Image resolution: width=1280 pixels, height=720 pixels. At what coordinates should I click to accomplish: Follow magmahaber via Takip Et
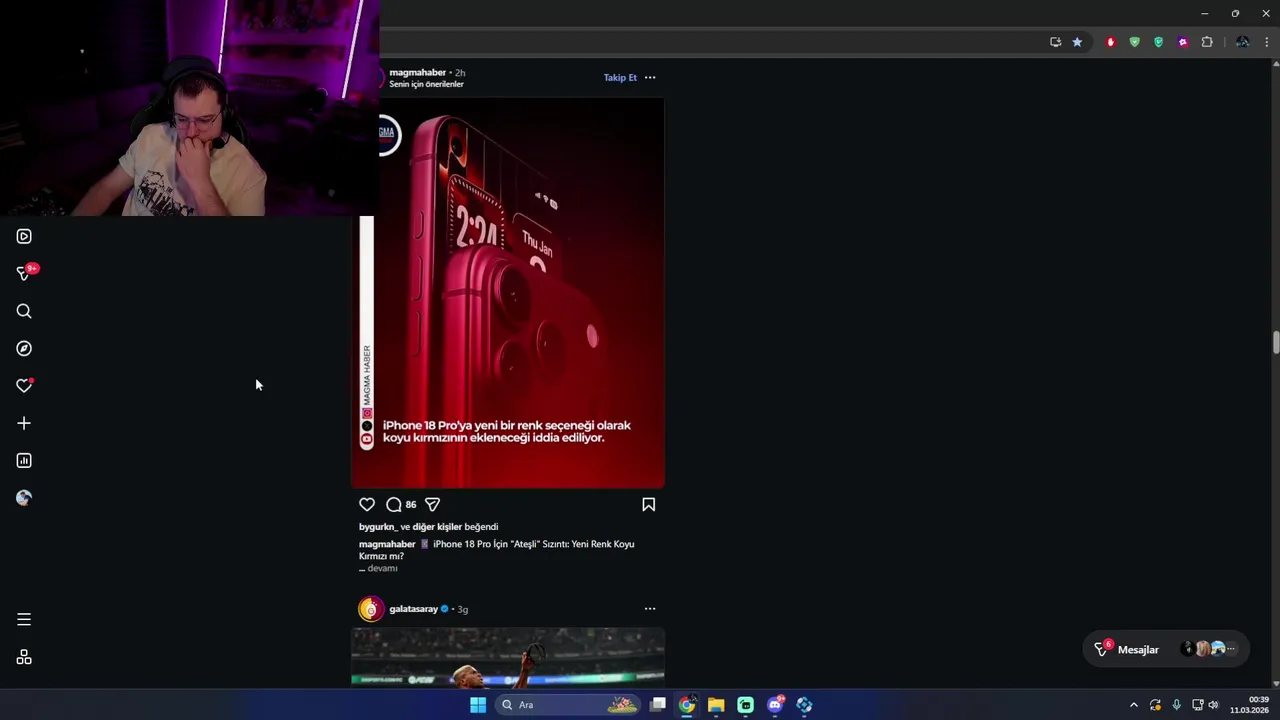click(620, 78)
